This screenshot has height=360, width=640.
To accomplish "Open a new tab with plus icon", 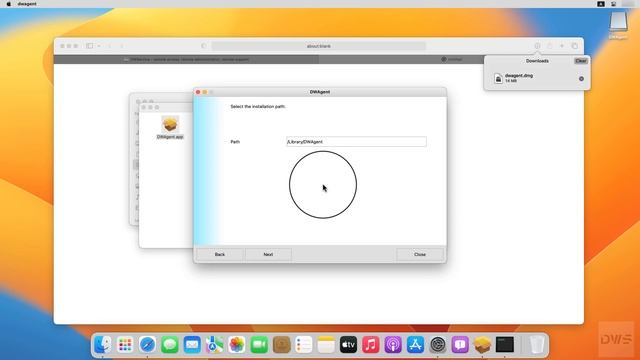I will [562, 46].
